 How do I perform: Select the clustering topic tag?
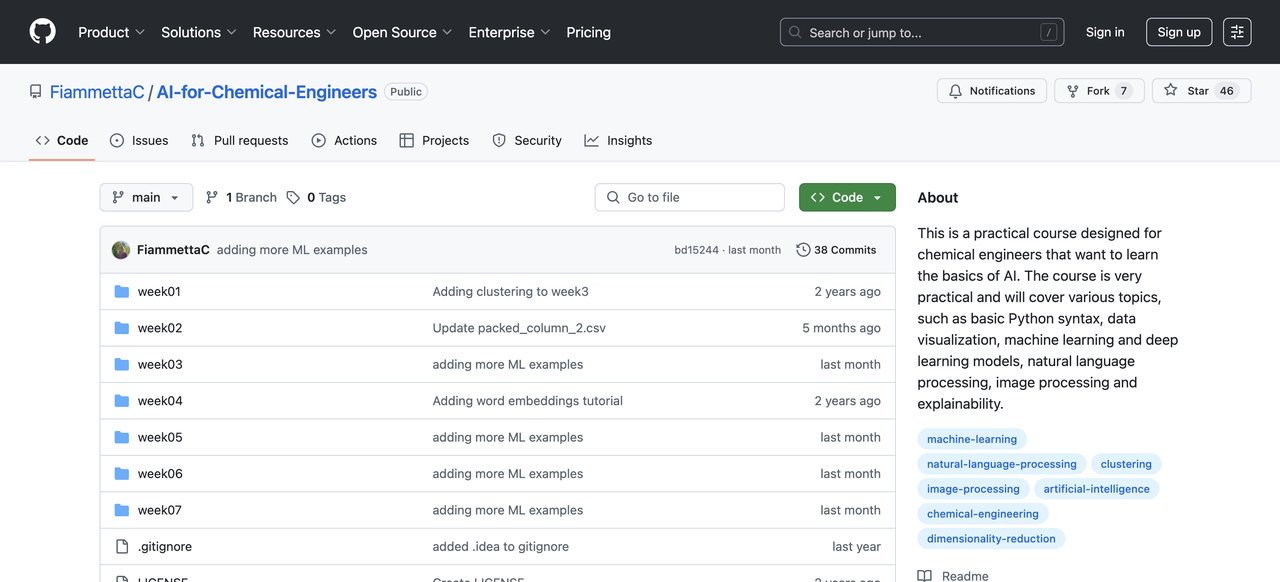pyautogui.click(x=1126, y=464)
